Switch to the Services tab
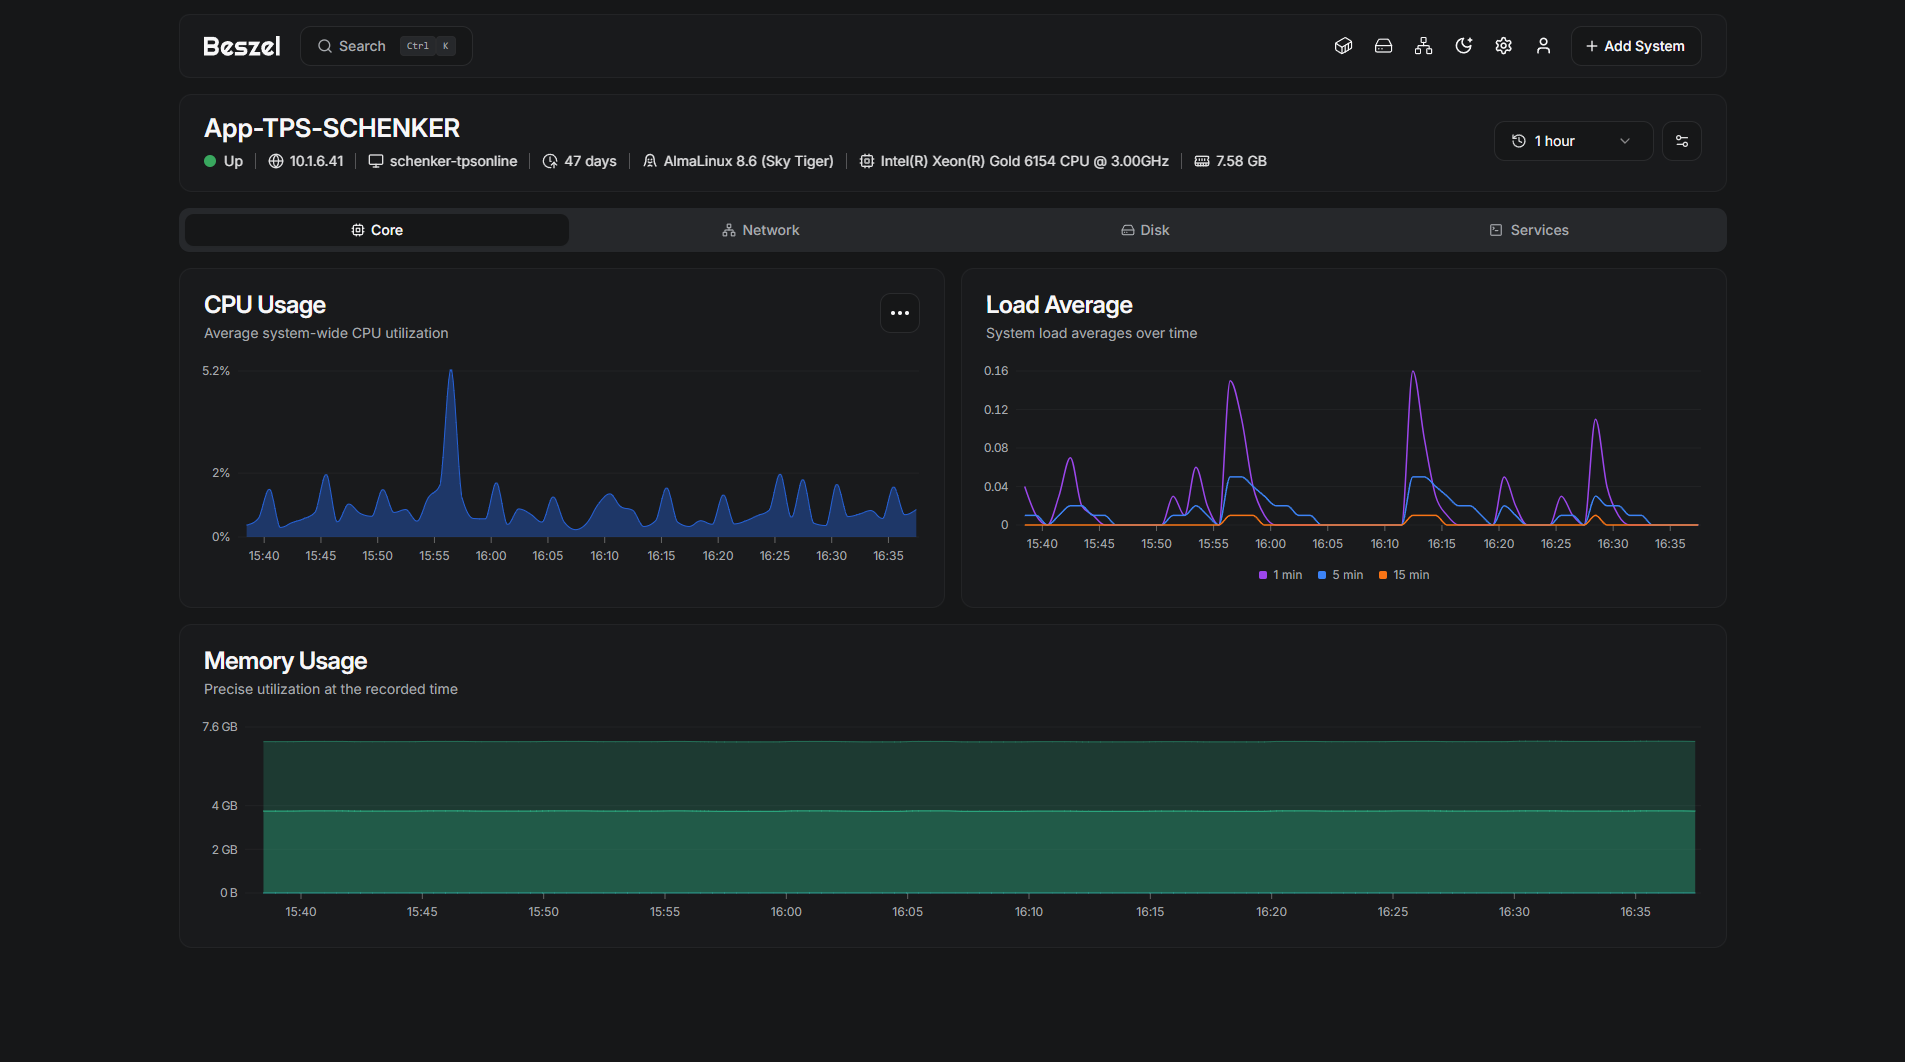The width and height of the screenshot is (1905, 1062). 1529,230
